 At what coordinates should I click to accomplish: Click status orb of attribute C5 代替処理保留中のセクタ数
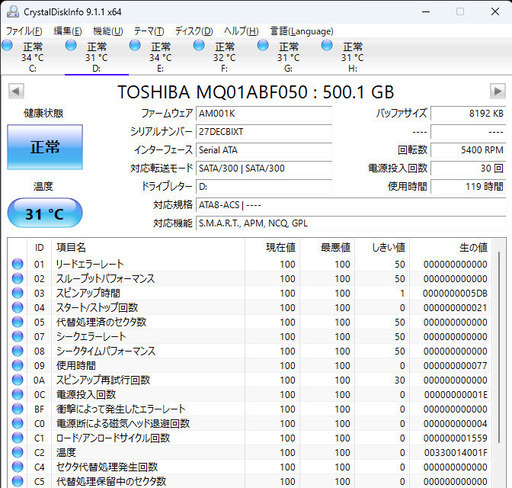click(18, 481)
